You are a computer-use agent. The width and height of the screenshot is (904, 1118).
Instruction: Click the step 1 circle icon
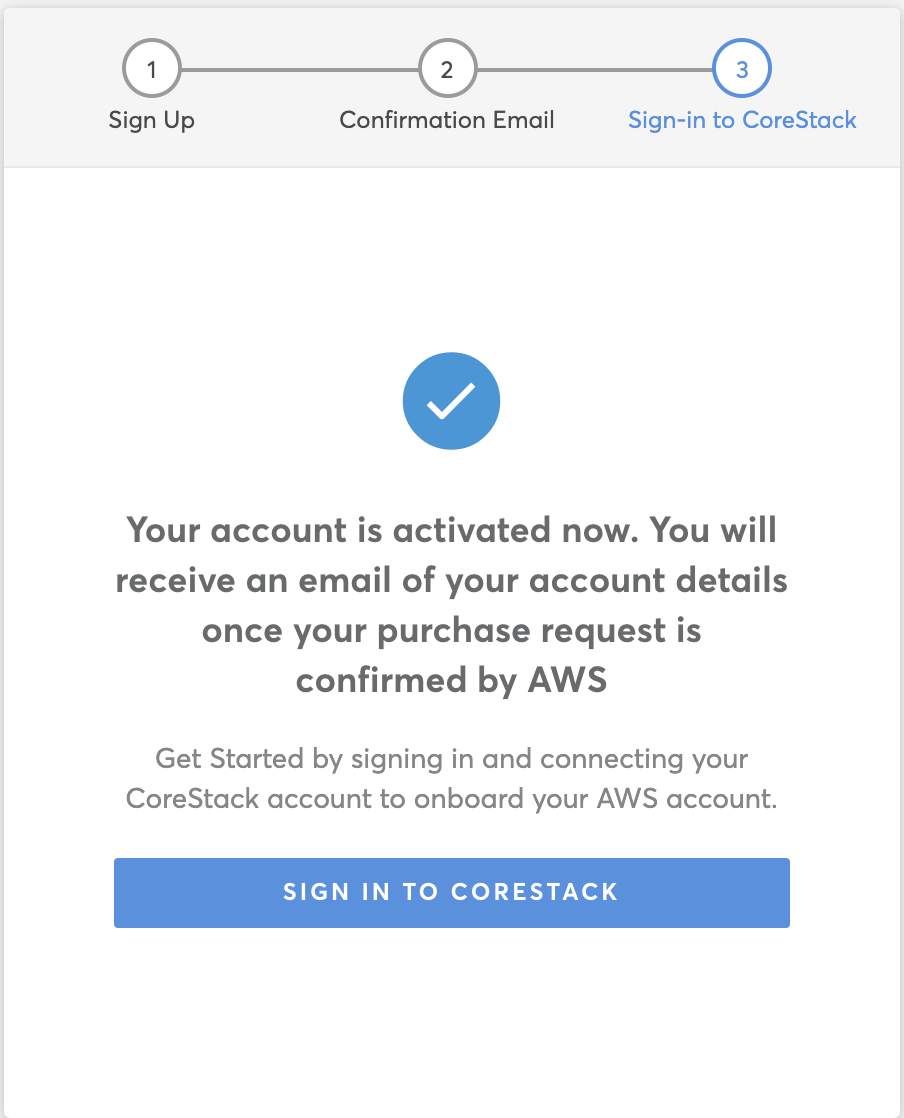click(x=151, y=68)
